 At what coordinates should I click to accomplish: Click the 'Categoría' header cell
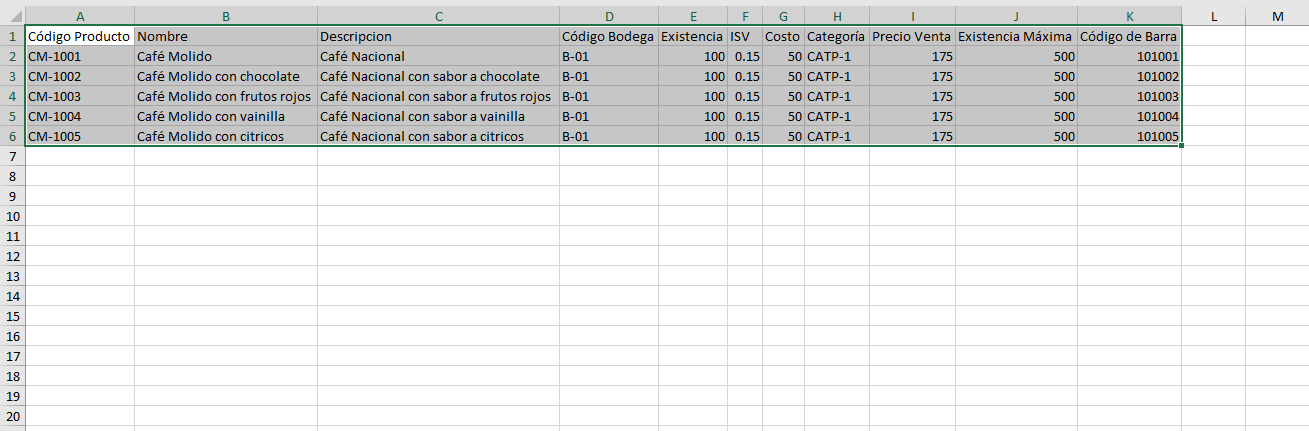[837, 36]
